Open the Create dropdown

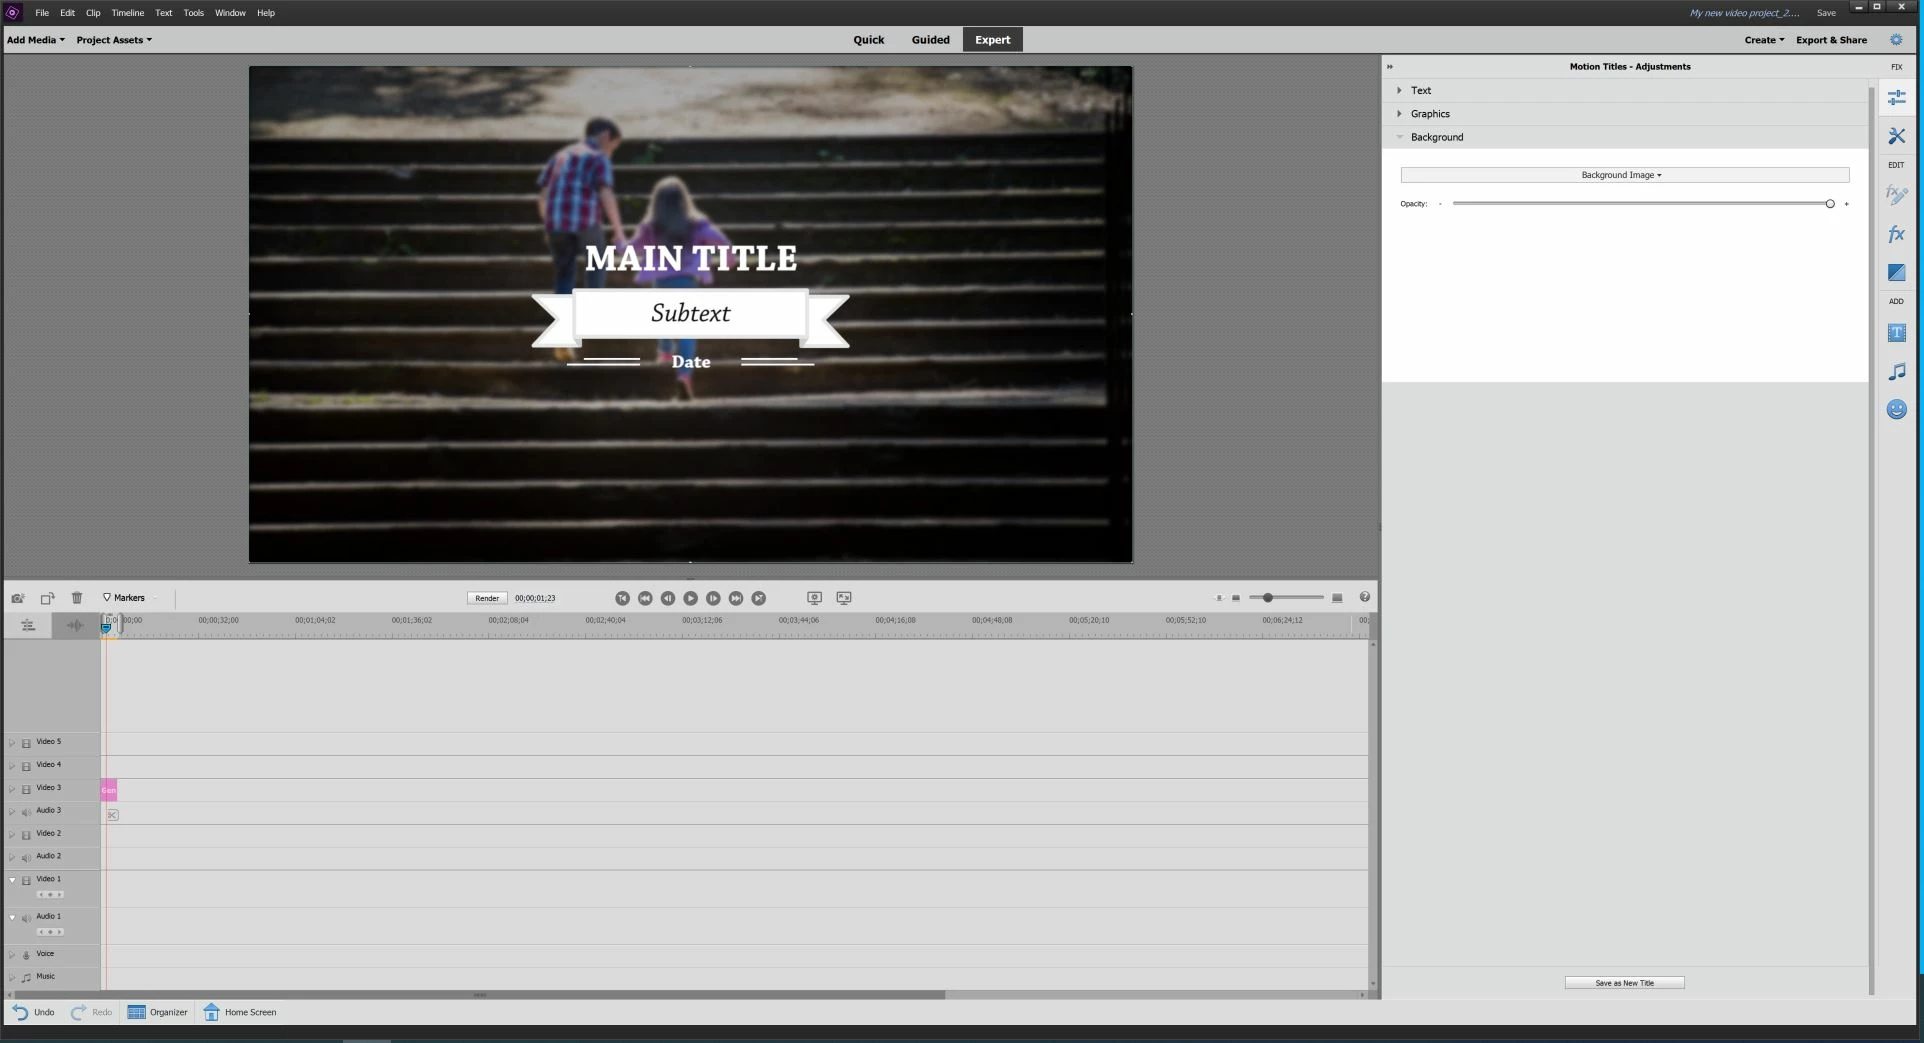click(x=1764, y=40)
